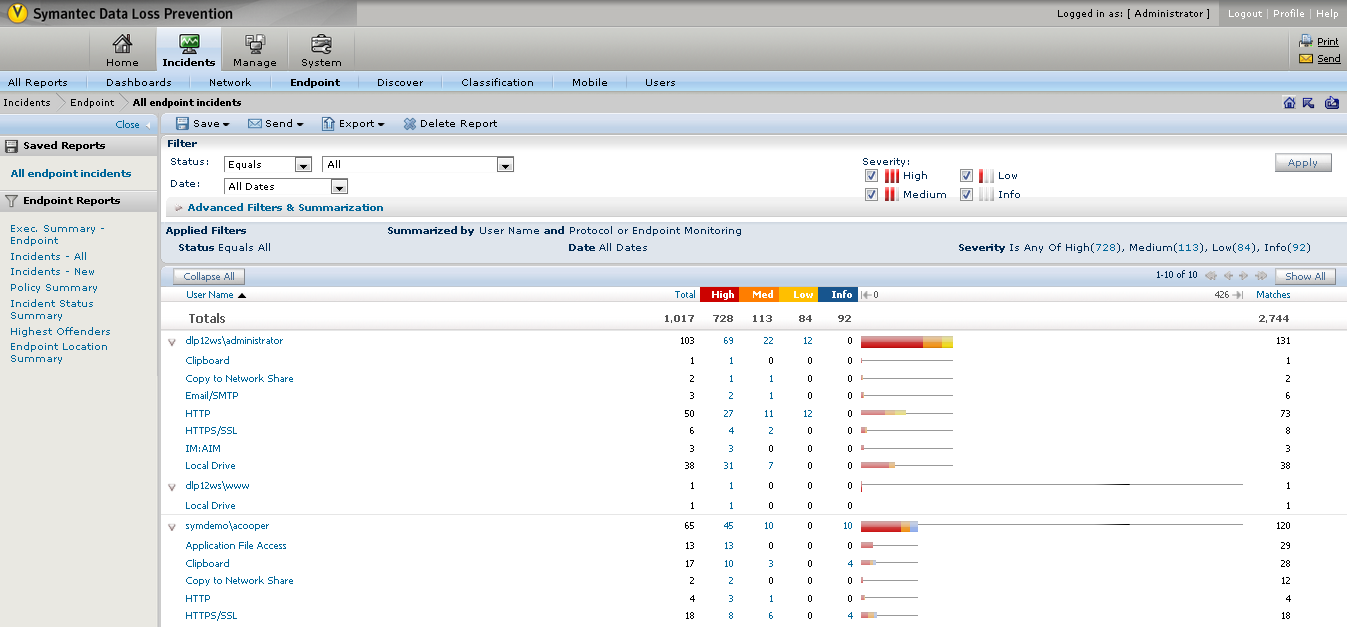Switch to the Mobile tab
Screen dimensions: 1347x627
click(x=590, y=83)
